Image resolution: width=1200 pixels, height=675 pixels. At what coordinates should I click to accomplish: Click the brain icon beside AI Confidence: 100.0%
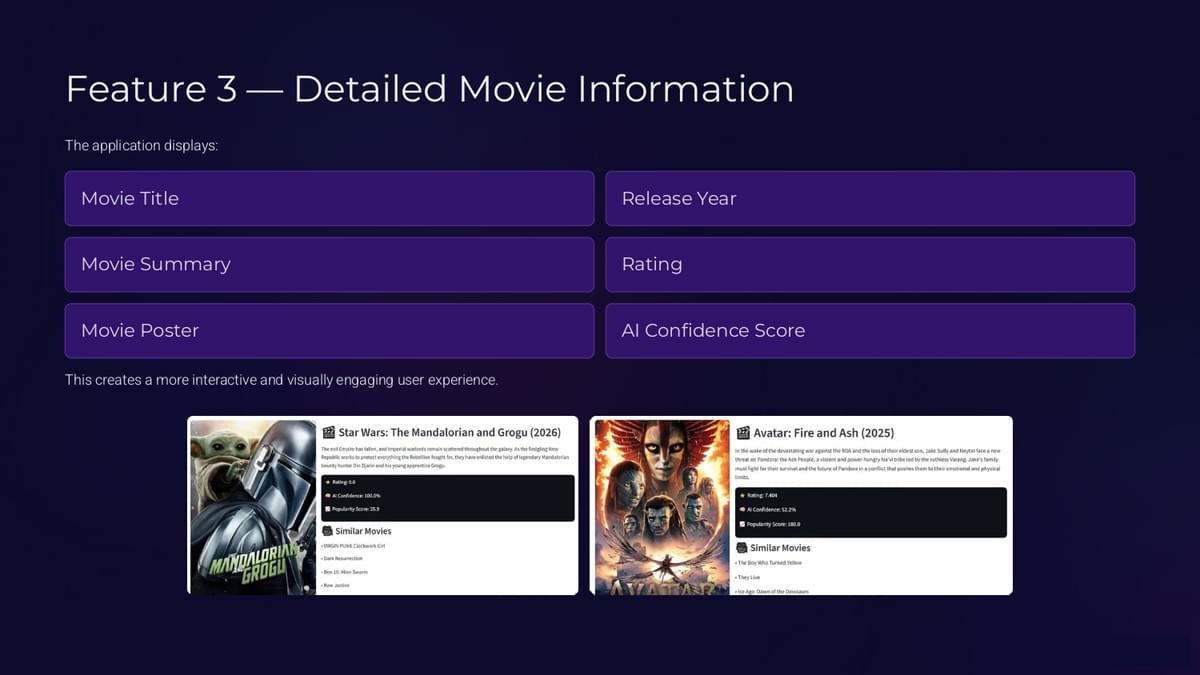[327, 496]
